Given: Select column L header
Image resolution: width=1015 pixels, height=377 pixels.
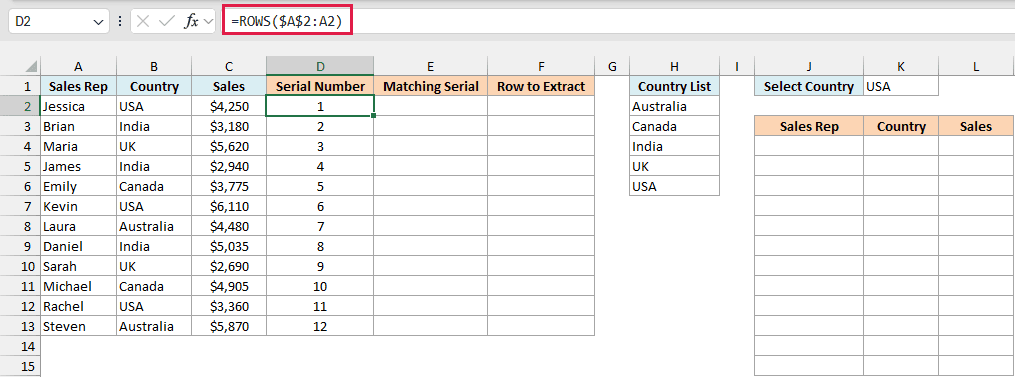Looking at the screenshot, I should (976, 66).
